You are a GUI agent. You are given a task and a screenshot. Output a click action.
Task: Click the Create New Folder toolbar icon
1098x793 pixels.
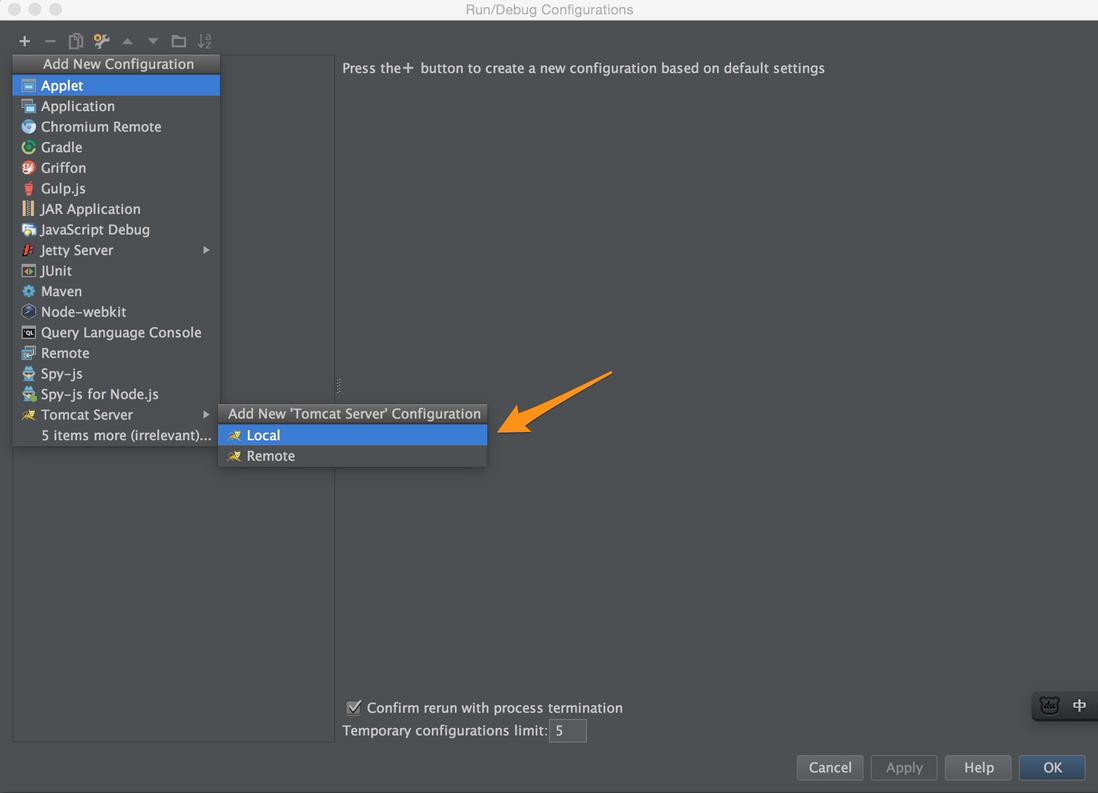click(x=179, y=41)
